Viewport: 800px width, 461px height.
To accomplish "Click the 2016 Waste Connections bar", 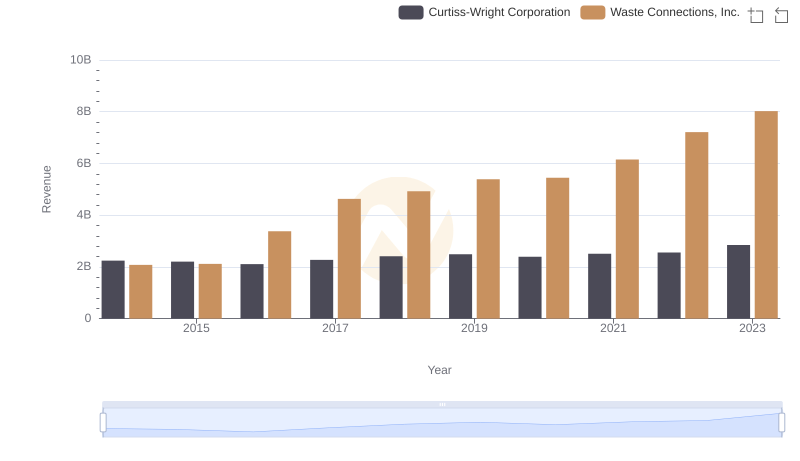I will 280,275.
